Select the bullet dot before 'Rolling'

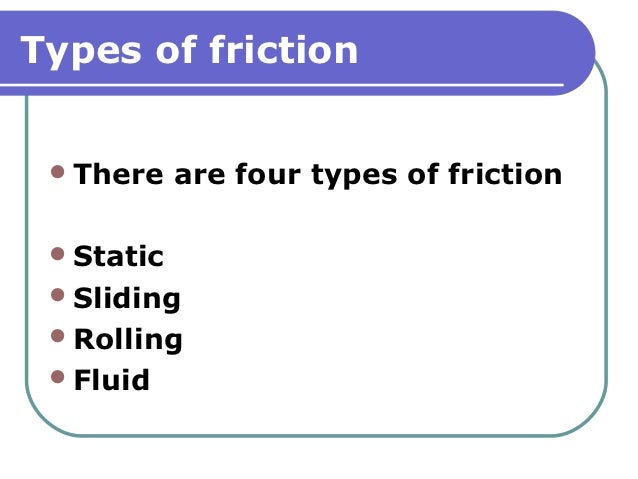pyautogui.click(x=58, y=336)
